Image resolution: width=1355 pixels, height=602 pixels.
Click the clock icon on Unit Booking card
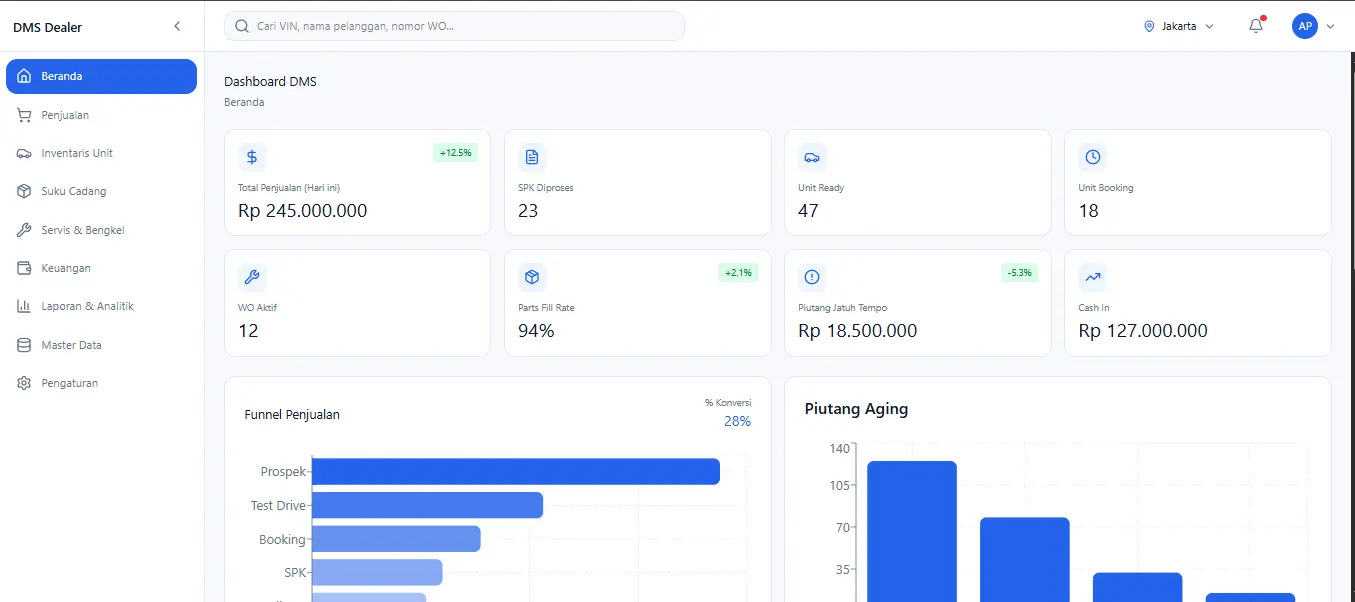[1093, 157]
